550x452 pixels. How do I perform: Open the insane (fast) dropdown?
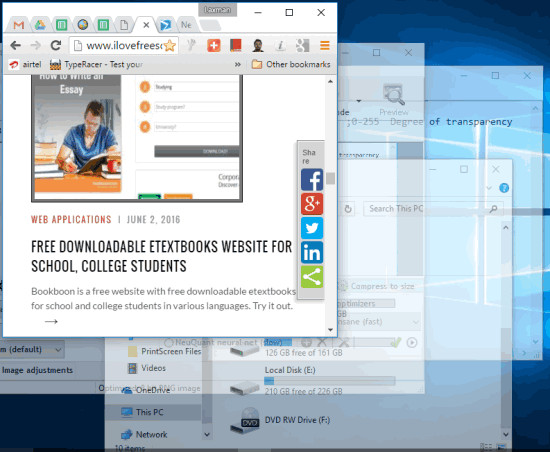pos(379,322)
